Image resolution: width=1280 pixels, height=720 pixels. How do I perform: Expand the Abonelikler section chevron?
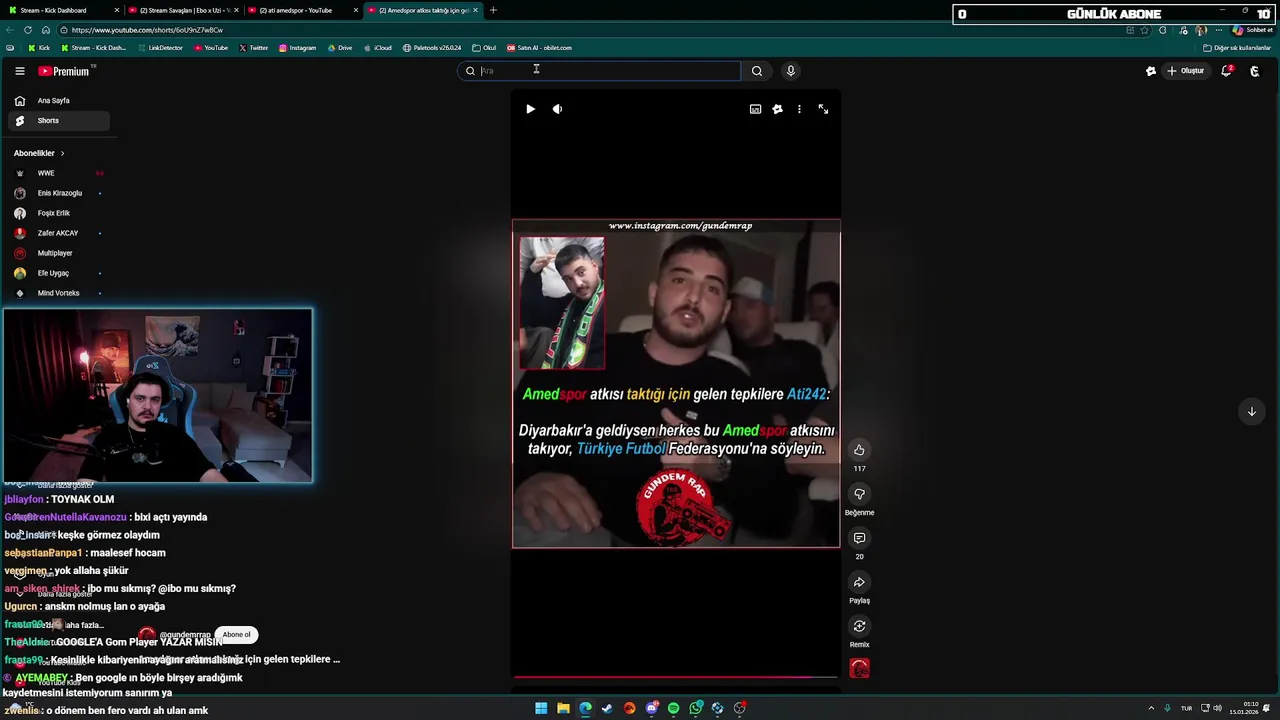click(x=62, y=153)
